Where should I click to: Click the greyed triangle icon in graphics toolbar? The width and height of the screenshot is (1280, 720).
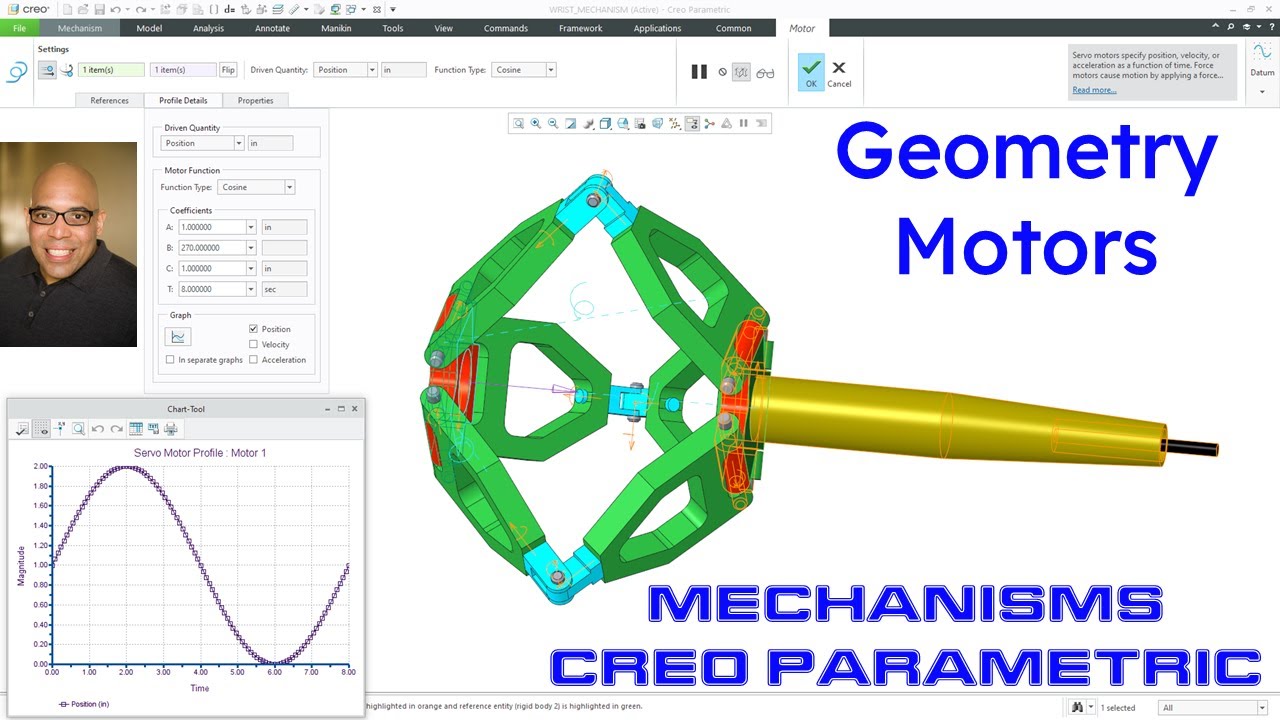tap(727, 124)
